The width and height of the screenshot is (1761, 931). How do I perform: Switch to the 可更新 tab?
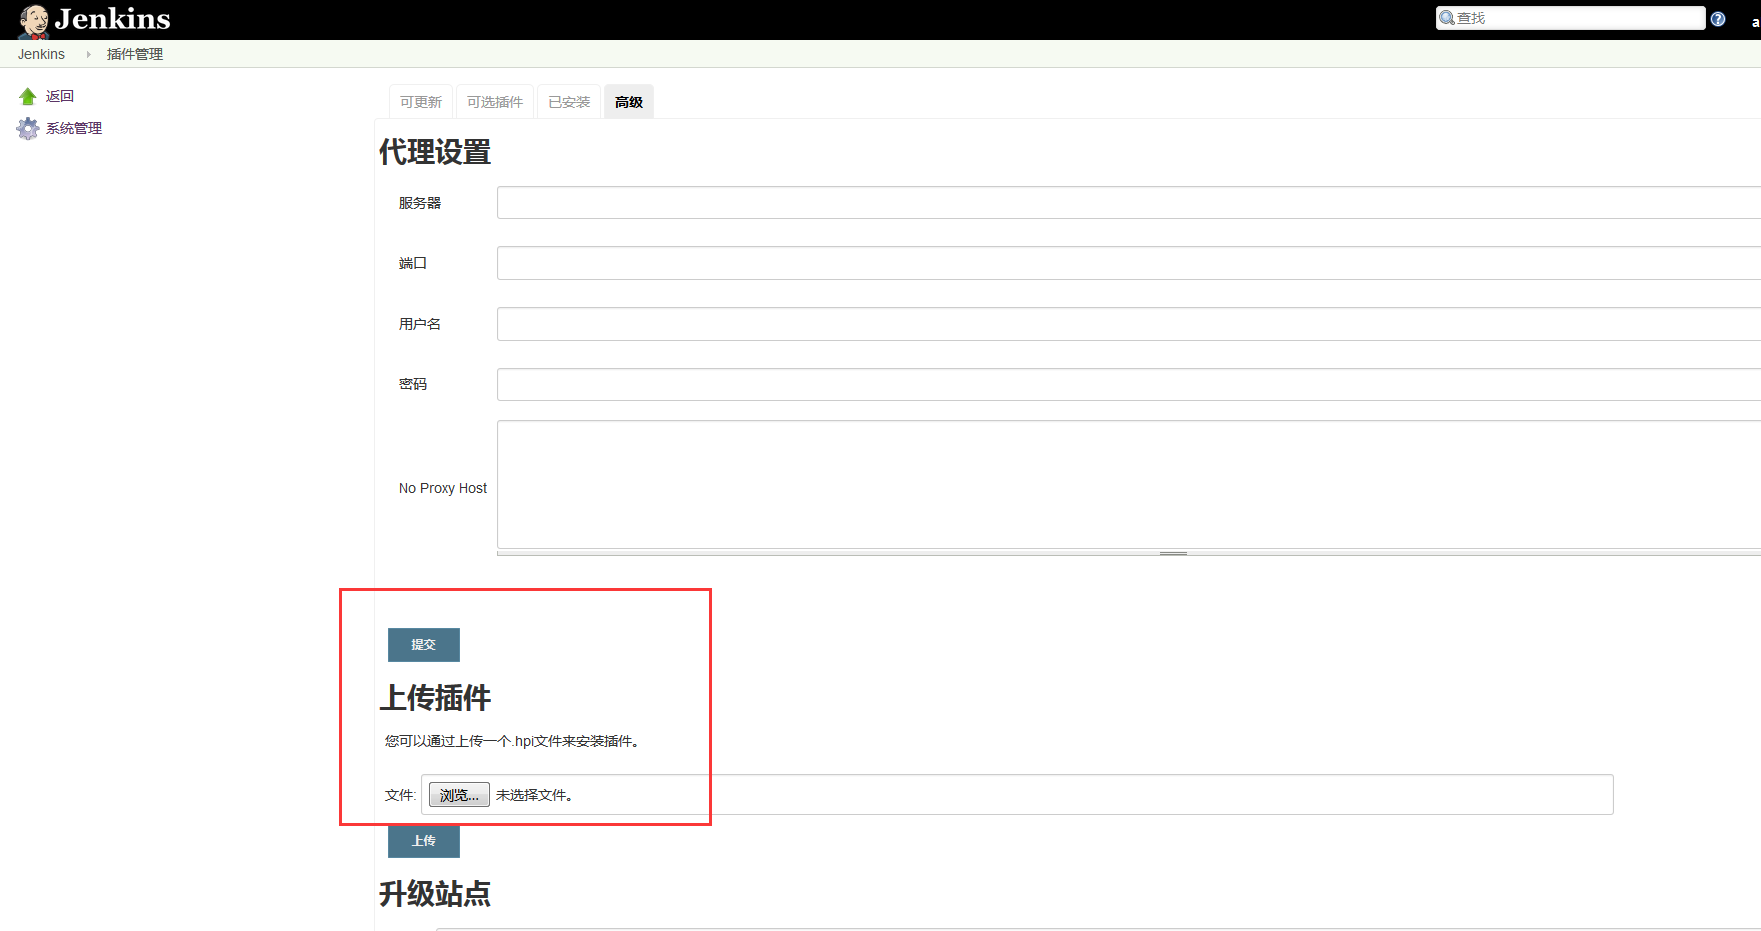coord(421,102)
